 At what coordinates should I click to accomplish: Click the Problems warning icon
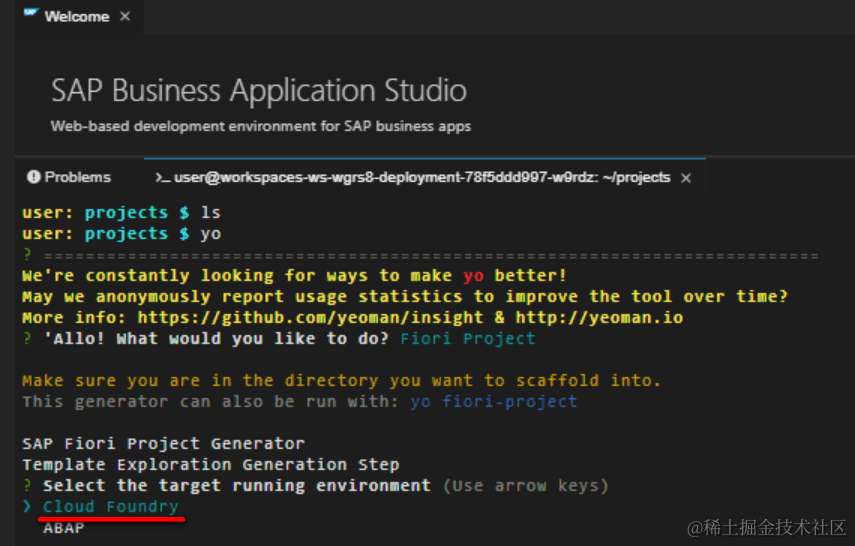(x=33, y=177)
